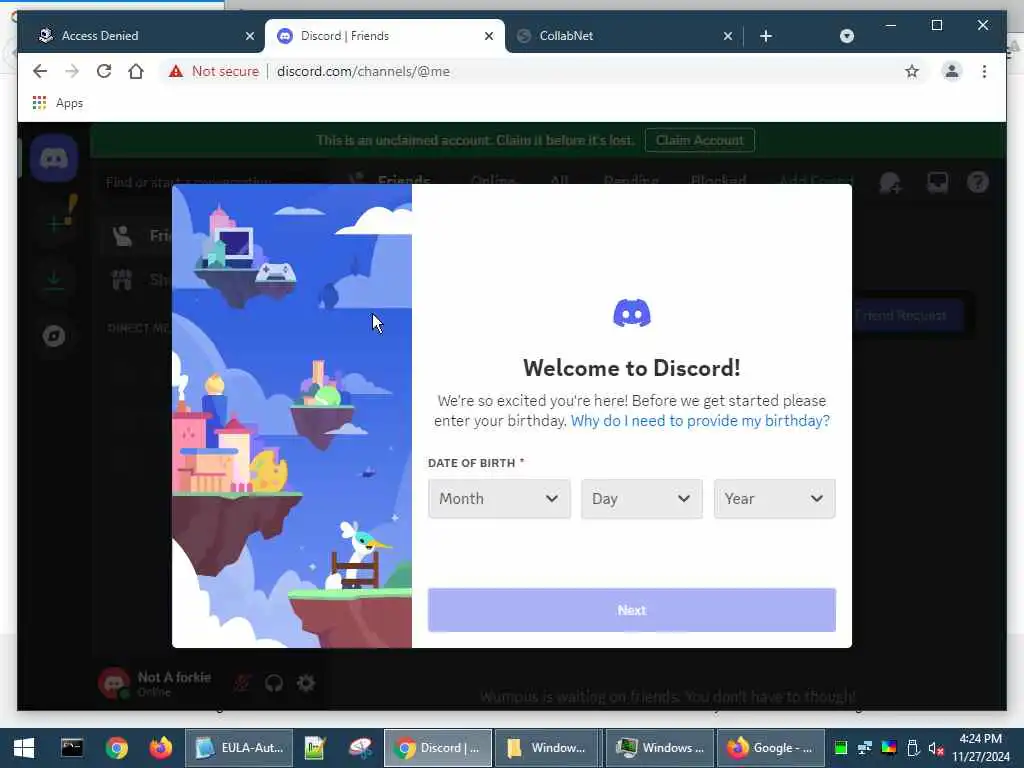Click the Discord home logo in sidebar

click(x=54, y=158)
